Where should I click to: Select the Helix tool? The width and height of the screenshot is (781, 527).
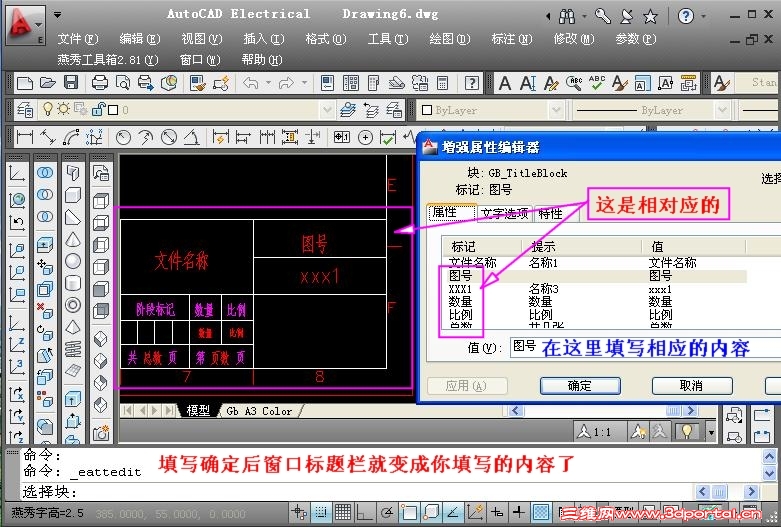(x=73, y=349)
